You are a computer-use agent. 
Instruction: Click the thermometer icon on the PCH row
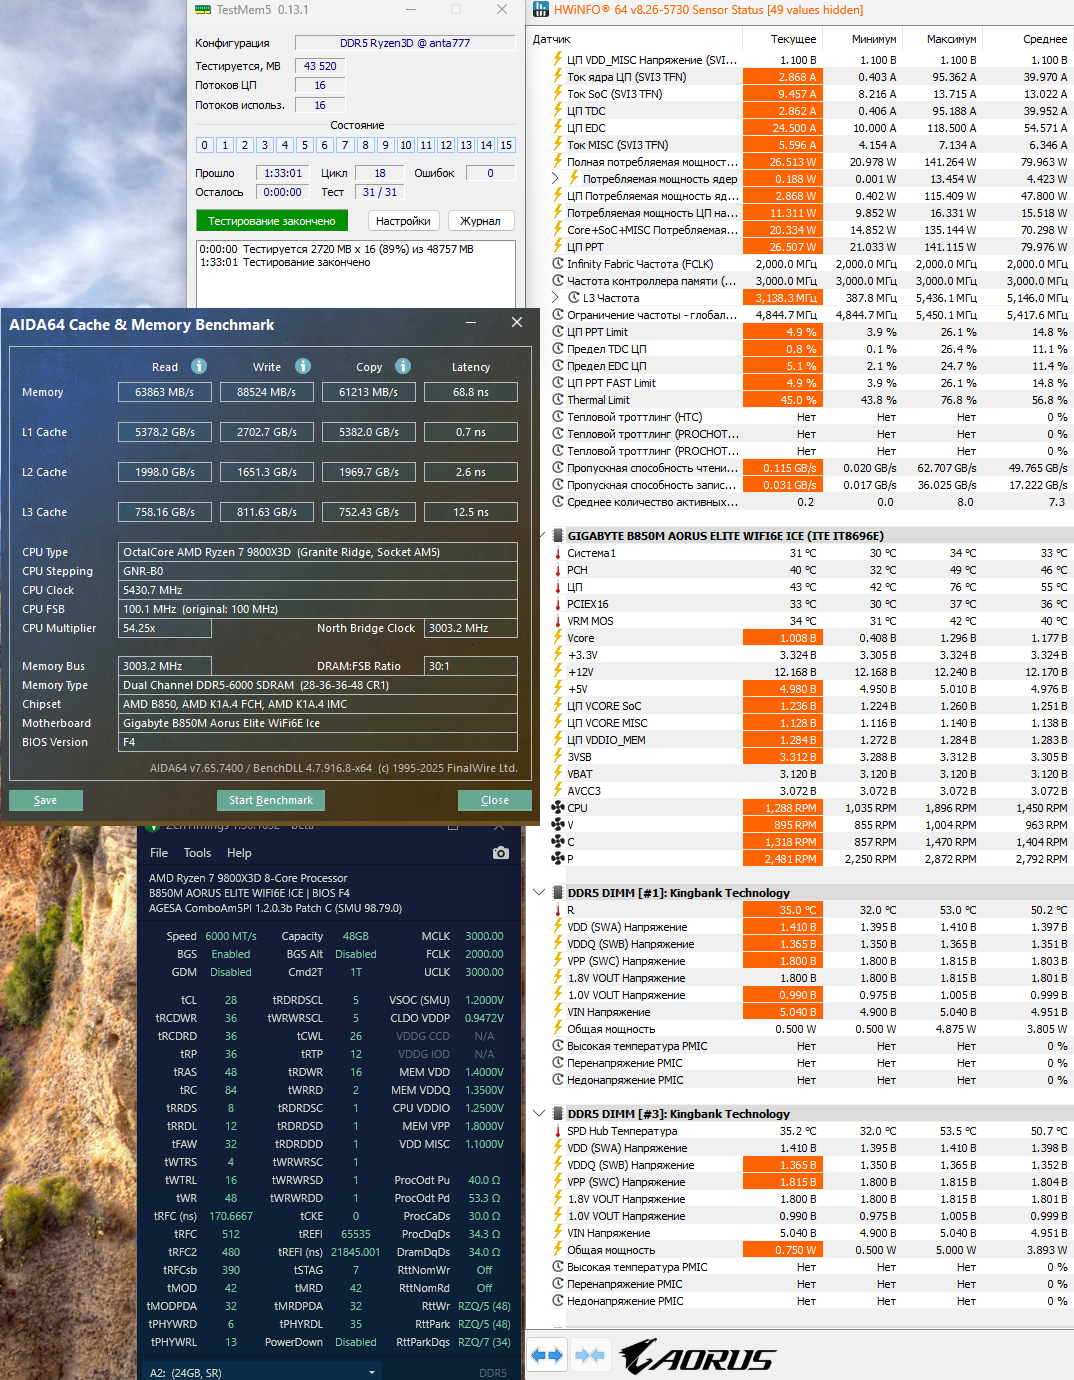click(558, 570)
